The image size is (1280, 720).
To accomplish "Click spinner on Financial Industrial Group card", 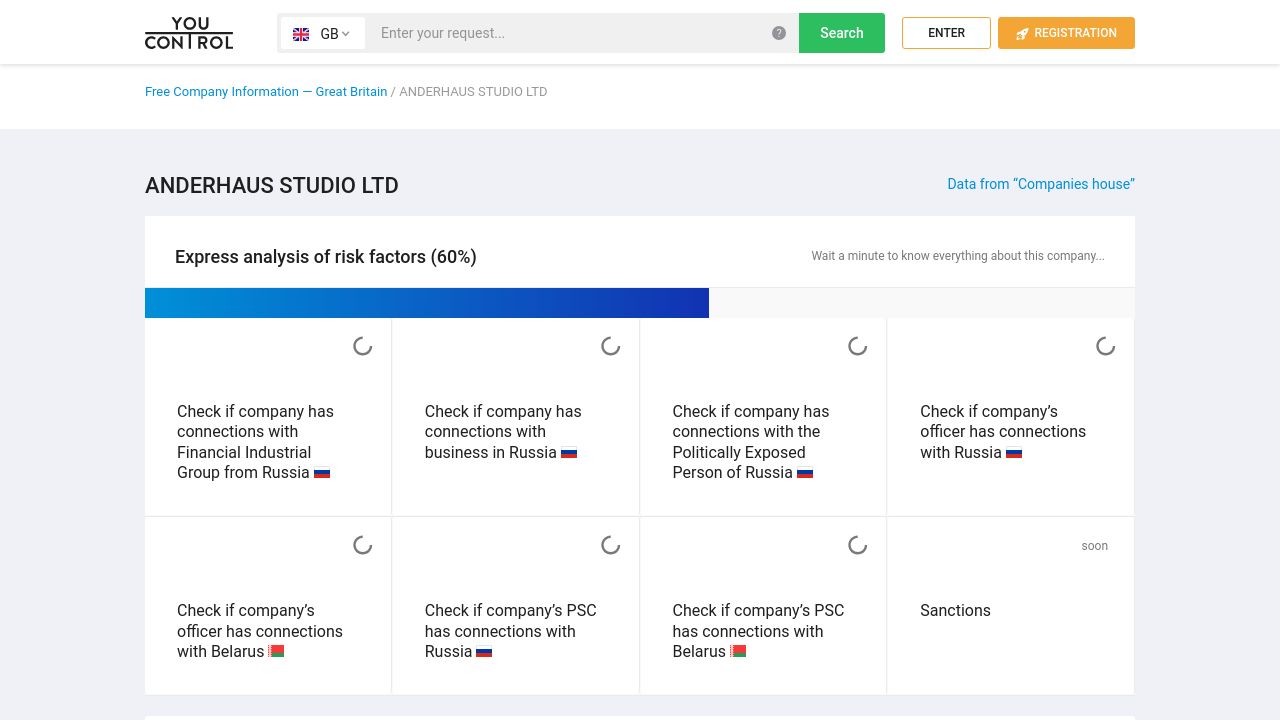I will pos(363,346).
